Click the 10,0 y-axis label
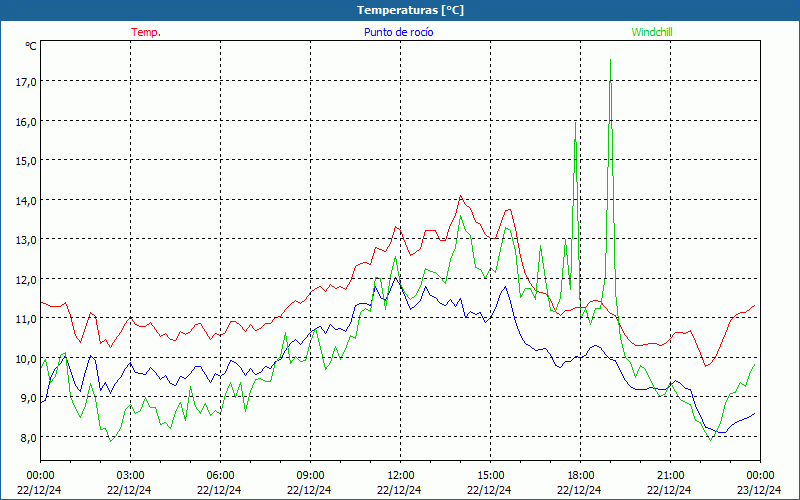The width and height of the screenshot is (800, 500). pyautogui.click(x=26, y=358)
